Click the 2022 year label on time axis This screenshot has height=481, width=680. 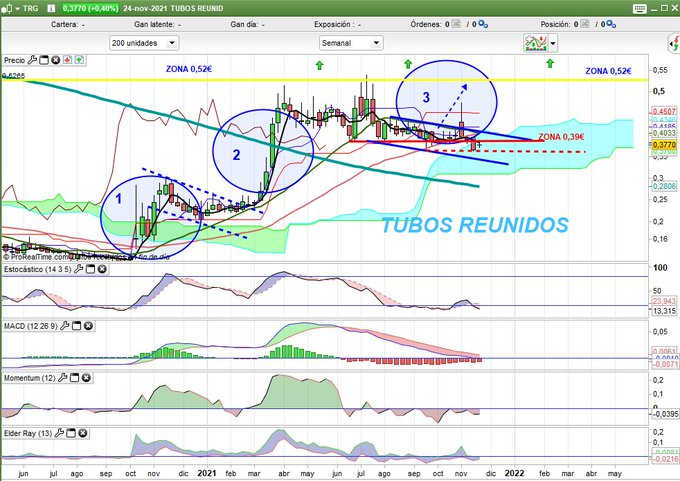coord(514,473)
